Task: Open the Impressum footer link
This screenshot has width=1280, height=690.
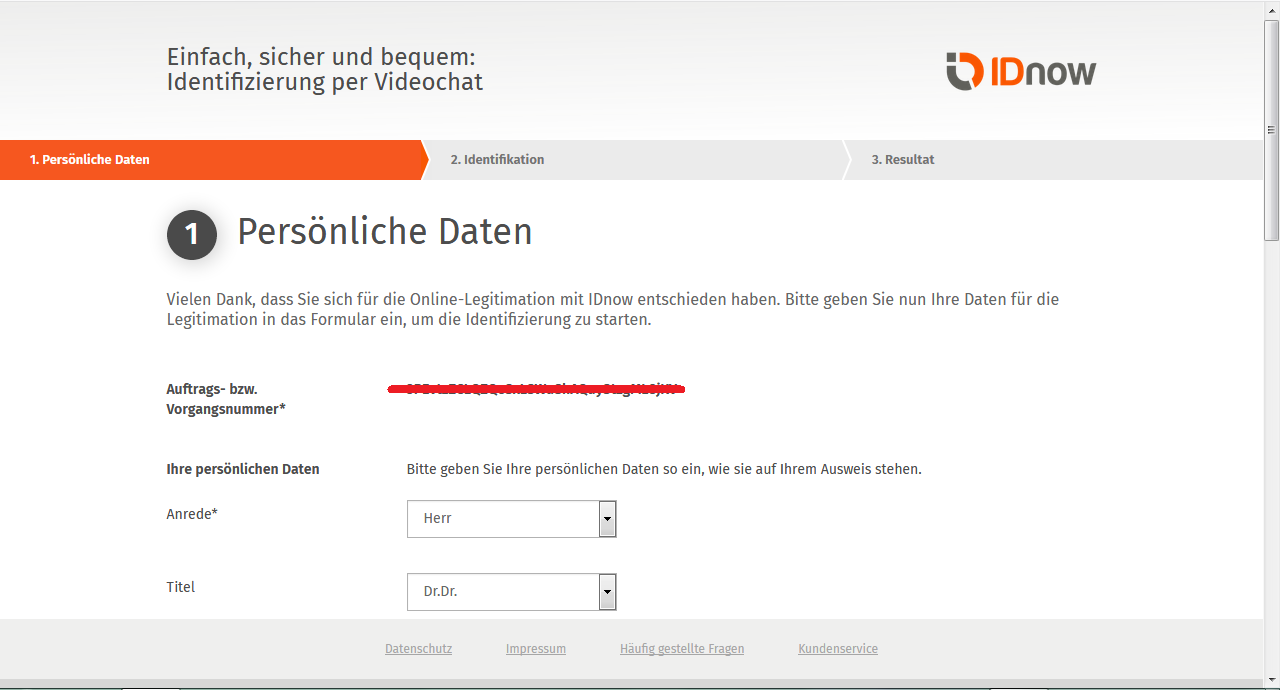Action: [x=536, y=649]
